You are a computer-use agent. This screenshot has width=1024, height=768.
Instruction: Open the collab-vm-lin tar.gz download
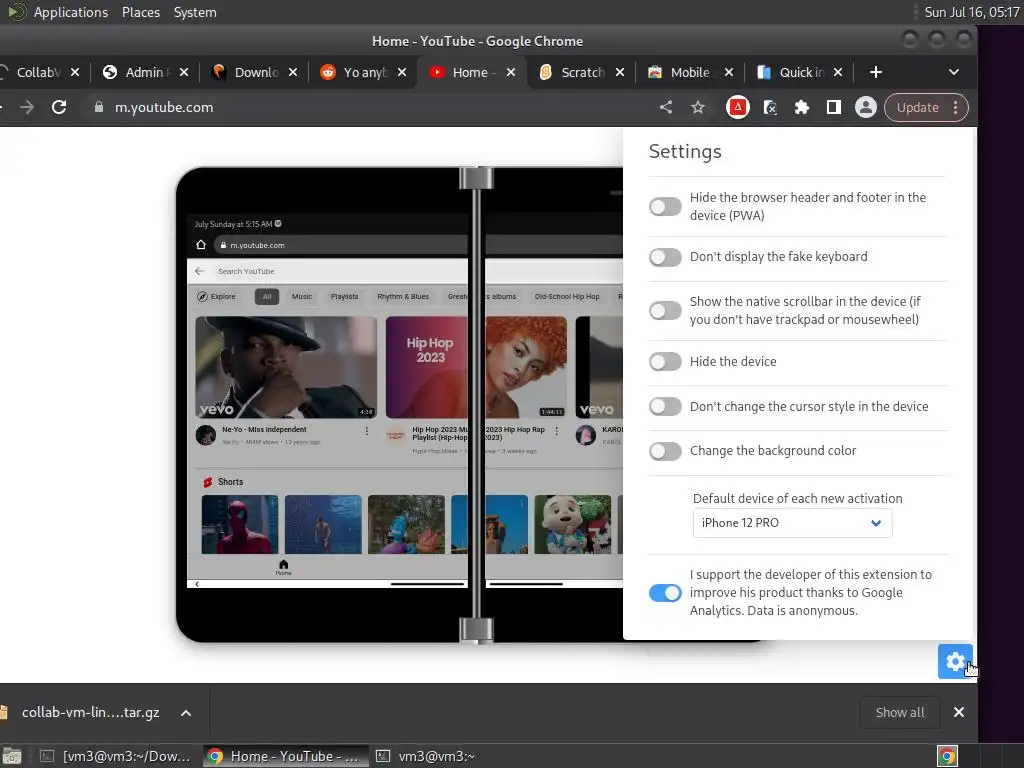tap(91, 712)
